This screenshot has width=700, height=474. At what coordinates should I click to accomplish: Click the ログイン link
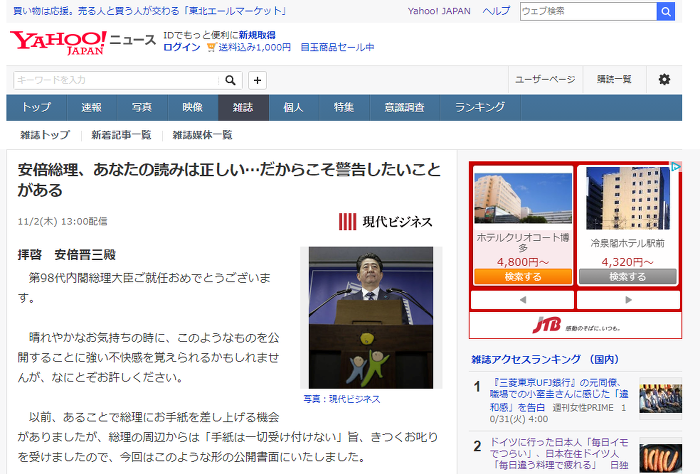181,47
